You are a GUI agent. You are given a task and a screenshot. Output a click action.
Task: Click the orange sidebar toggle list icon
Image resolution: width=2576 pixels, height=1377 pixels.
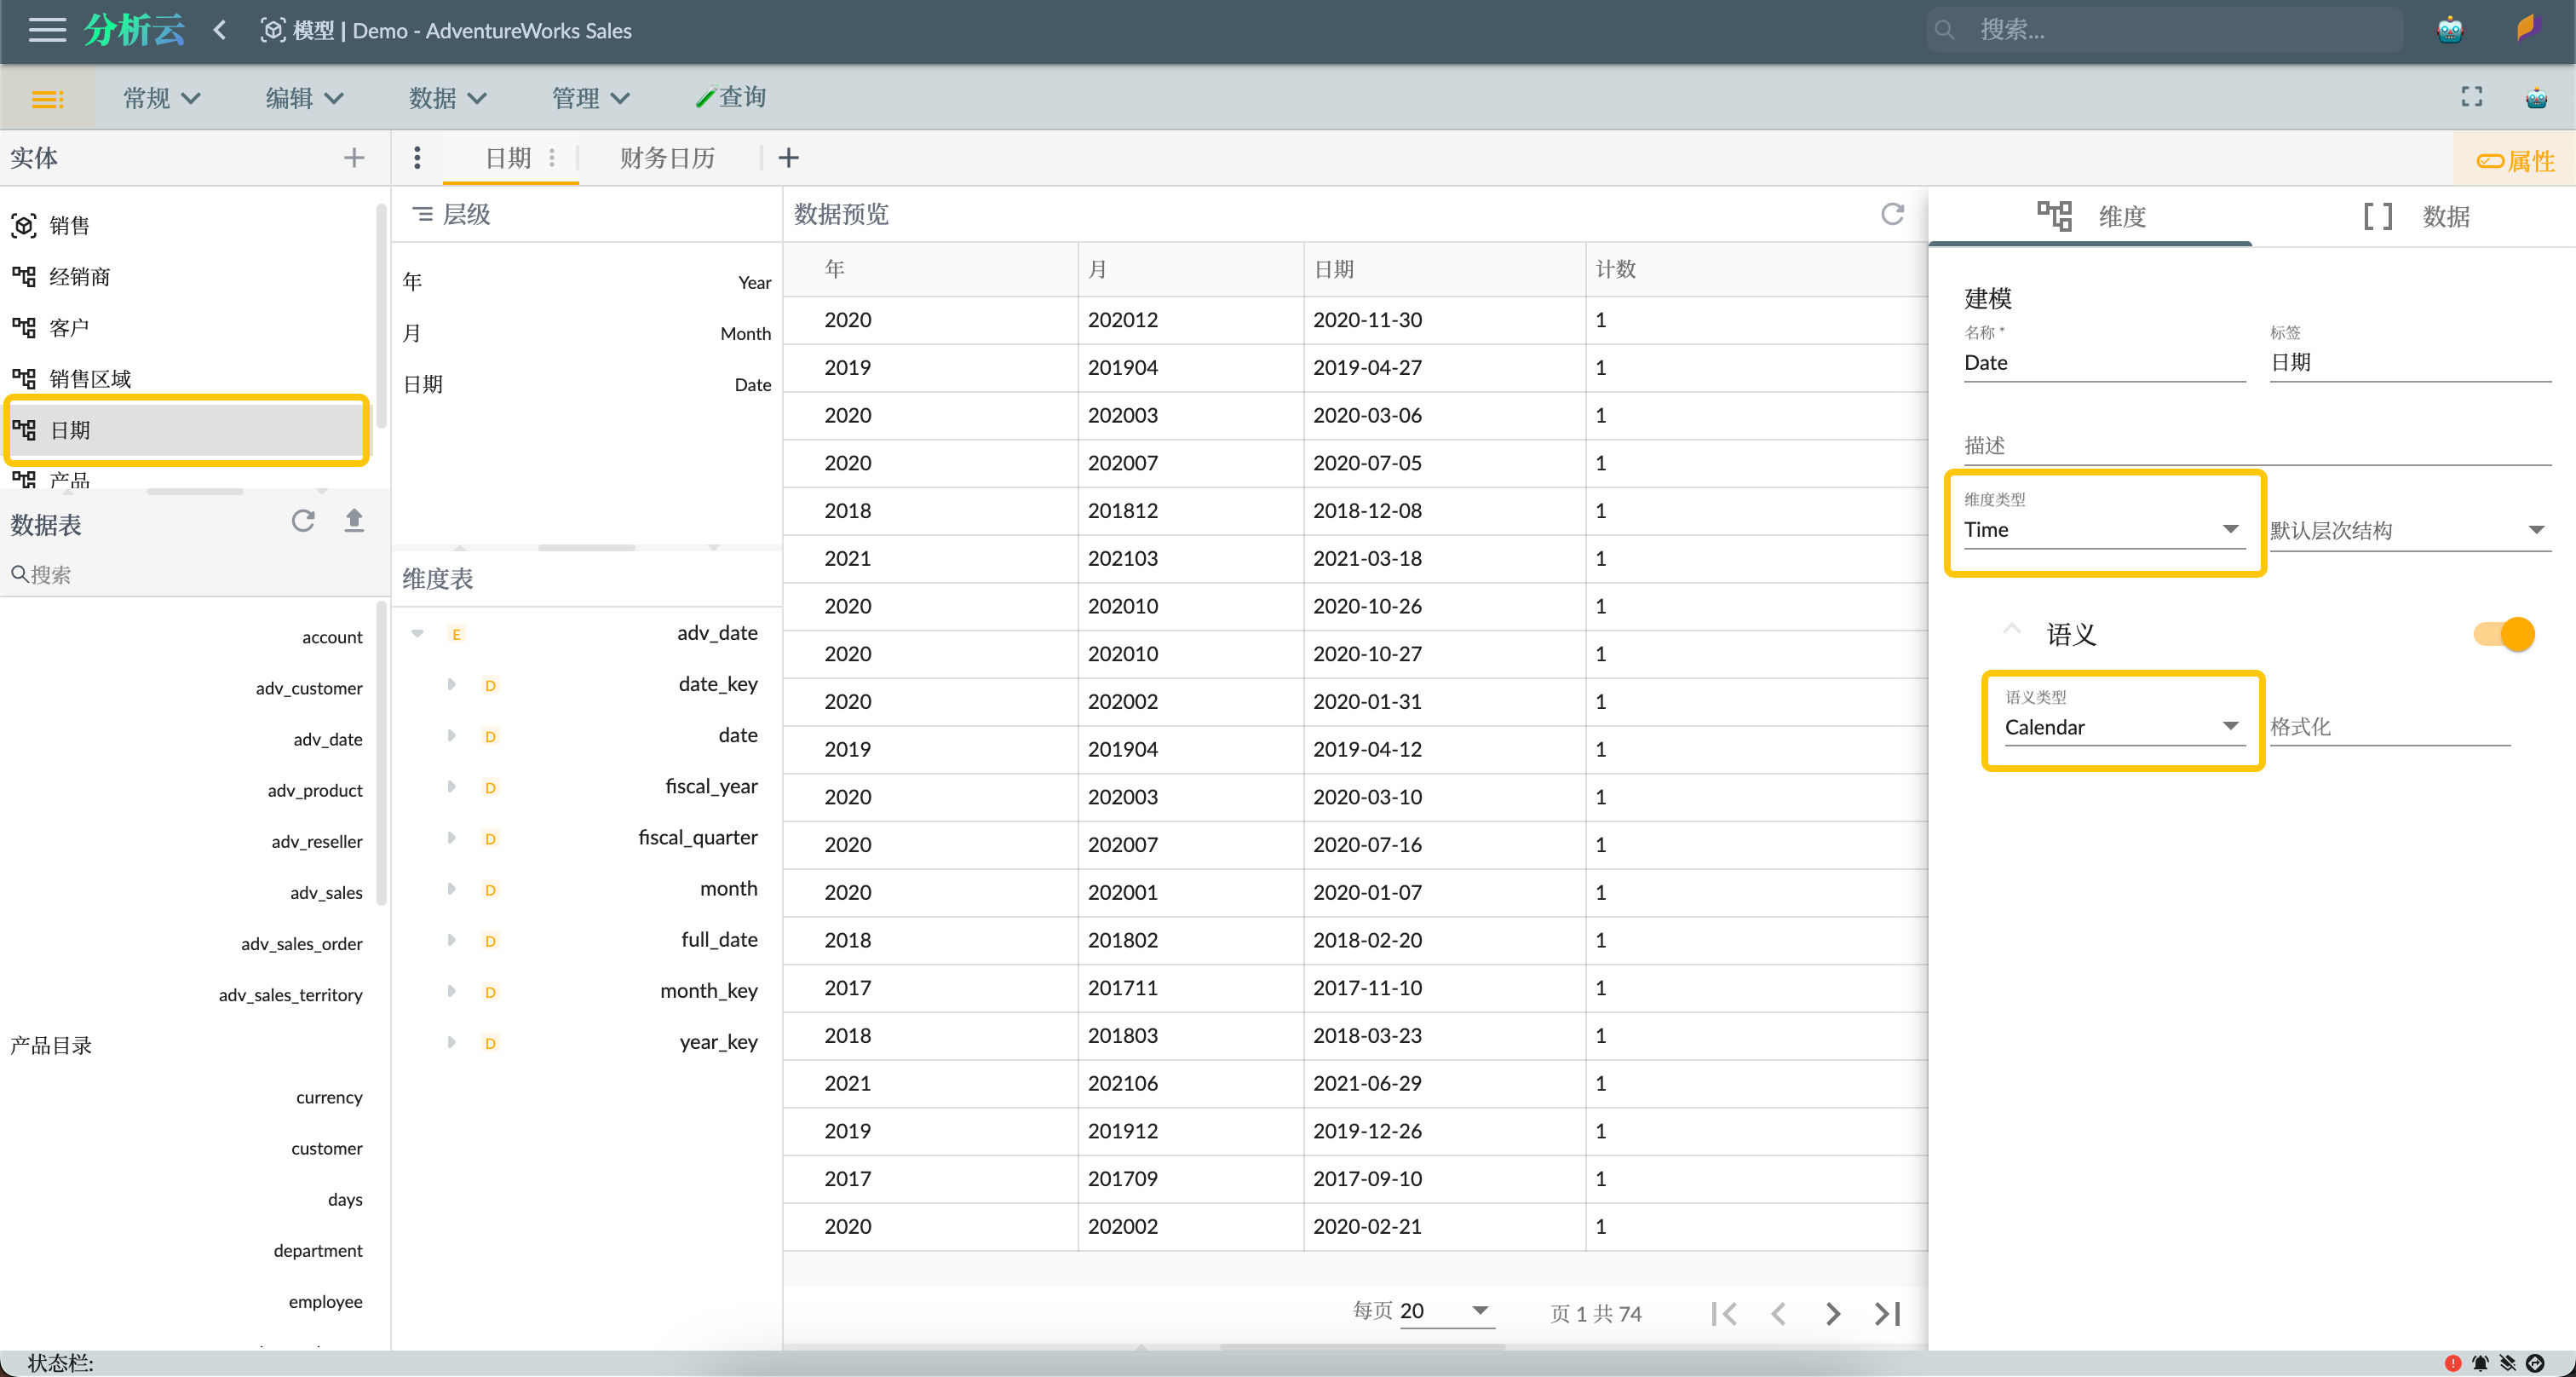47,98
